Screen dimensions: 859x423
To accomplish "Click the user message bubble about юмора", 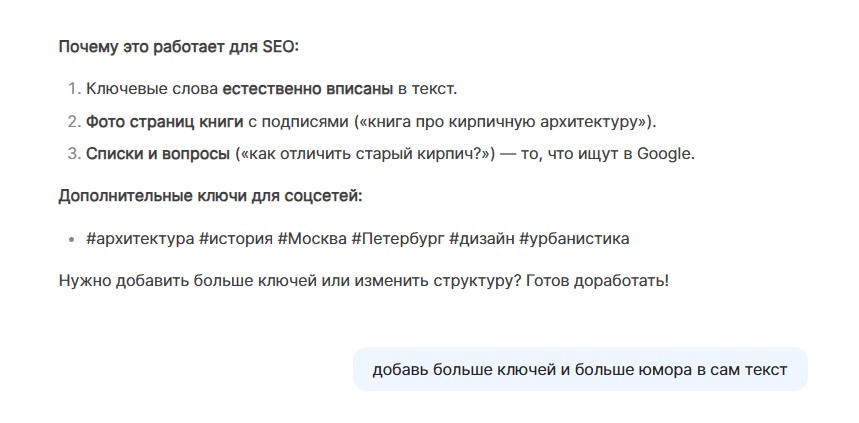I will tap(579, 369).
